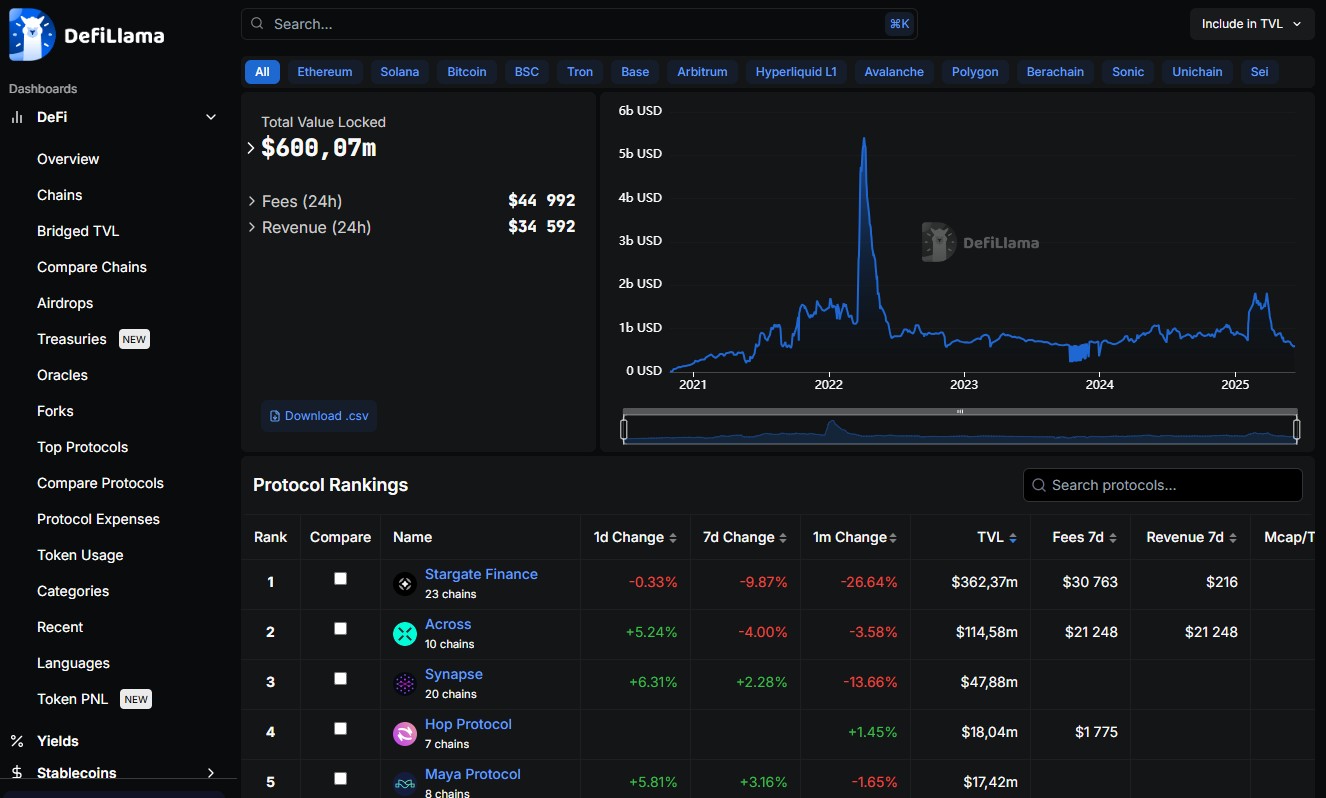The height and width of the screenshot is (798, 1326).
Task: Select the Polygon chain tab
Action: [x=975, y=72]
